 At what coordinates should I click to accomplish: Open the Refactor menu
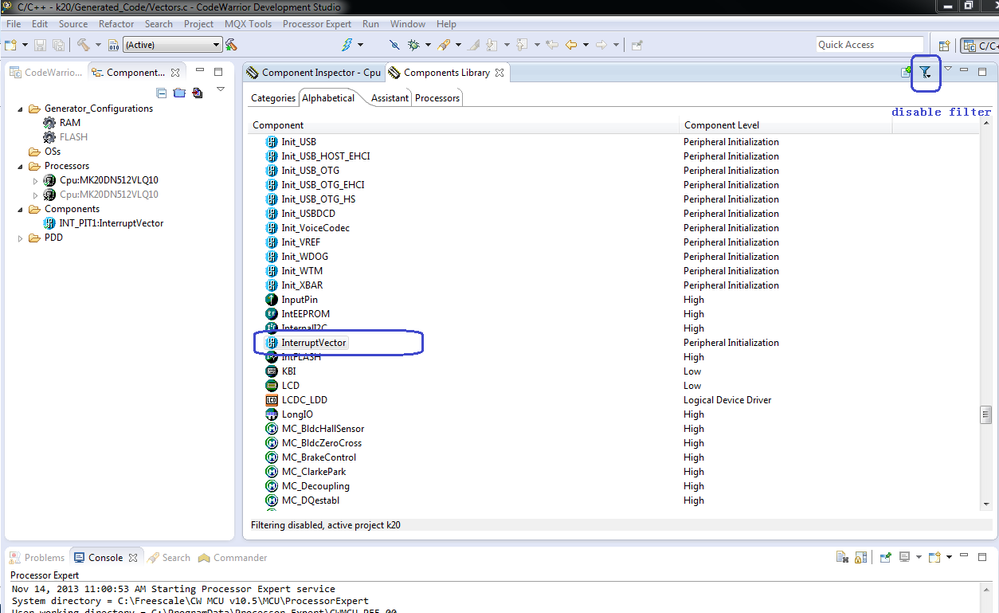[116, 24]
